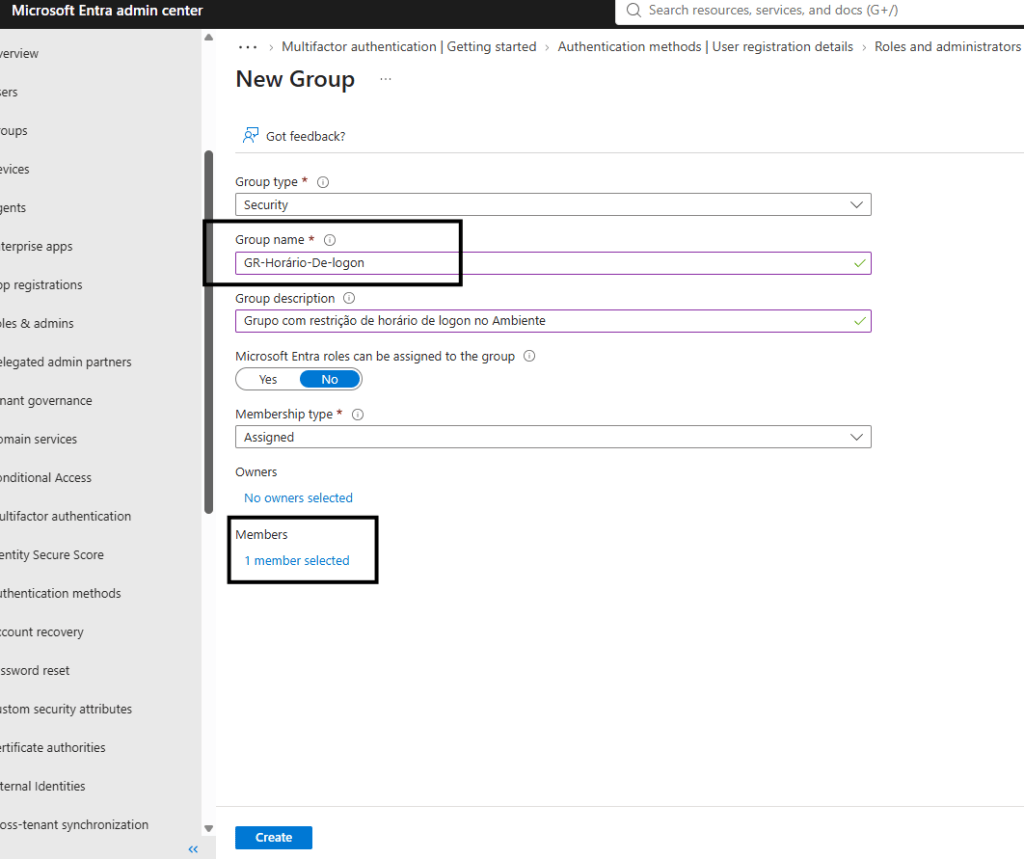Viewport: 1024px width, 859px height.
Task: Click the Group description info icon
Action: pos(349,299)
